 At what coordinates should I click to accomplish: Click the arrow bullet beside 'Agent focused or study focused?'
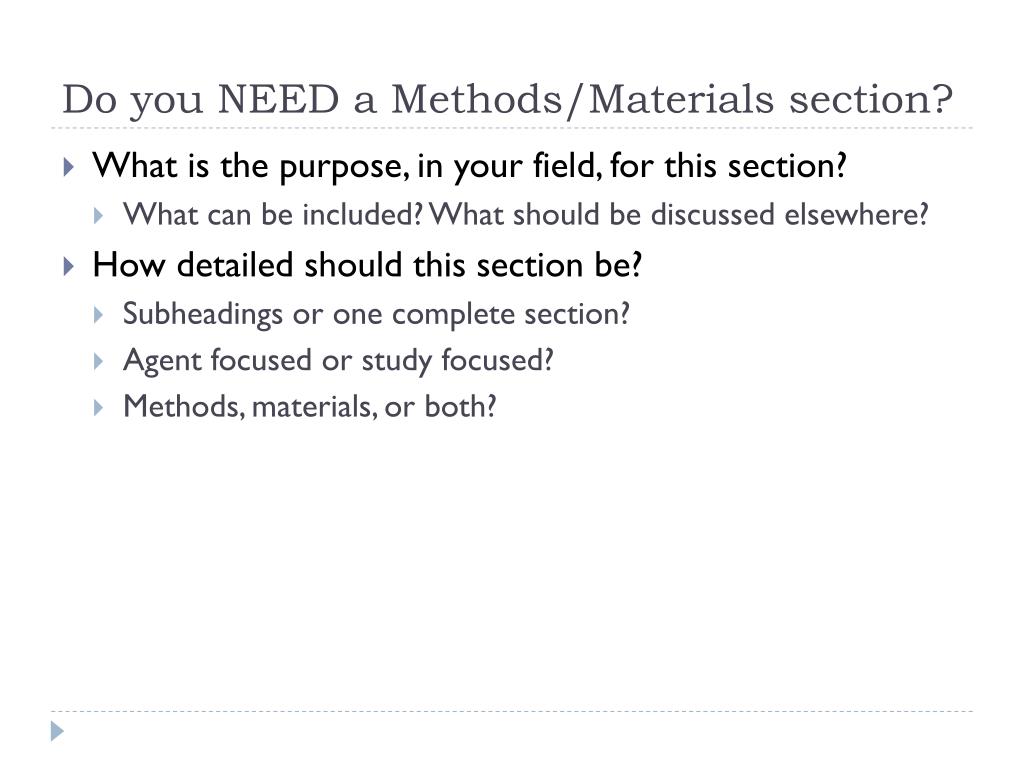[99, 361]
